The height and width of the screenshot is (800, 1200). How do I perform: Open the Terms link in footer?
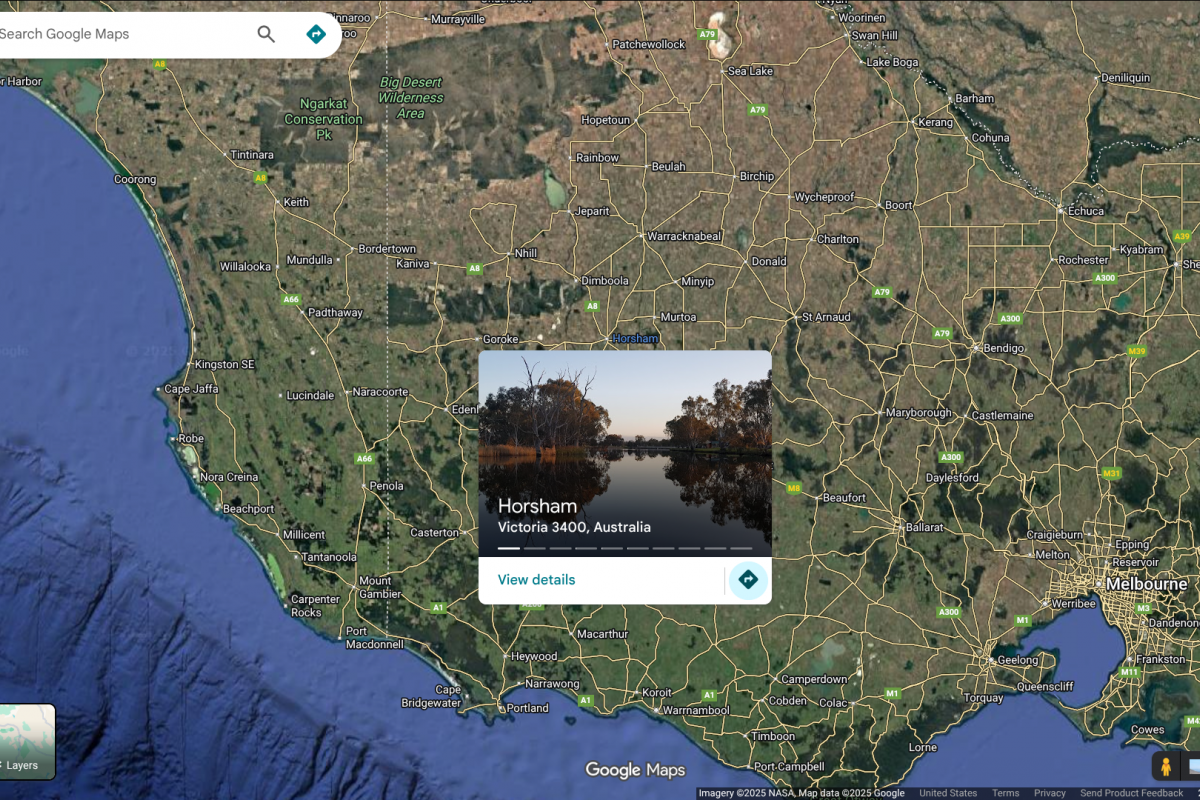tap(1005, 793)
